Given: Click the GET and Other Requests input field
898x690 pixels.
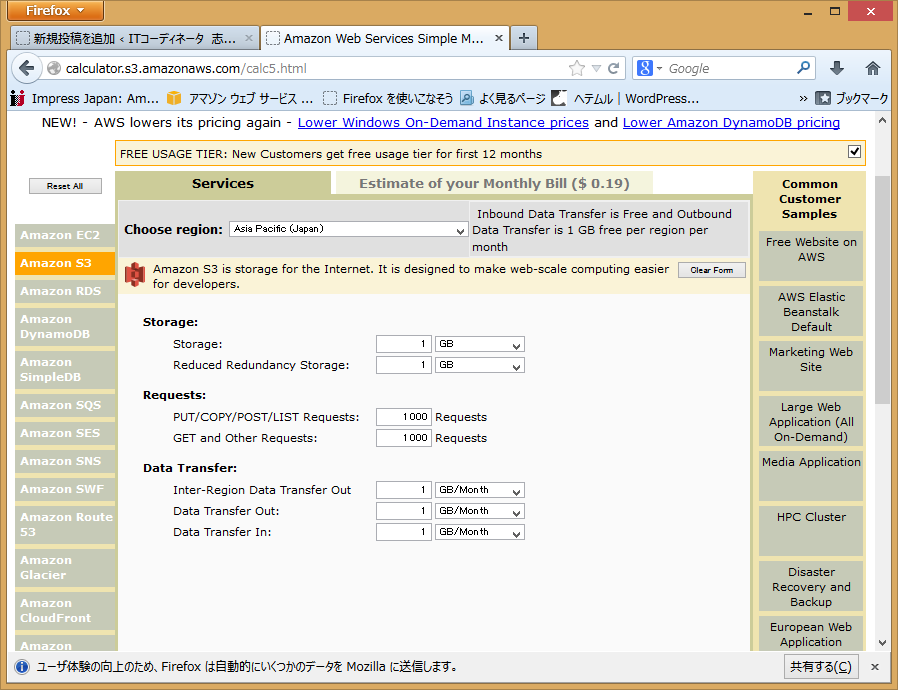Looking at the screenshot, I should pos(404,438).
